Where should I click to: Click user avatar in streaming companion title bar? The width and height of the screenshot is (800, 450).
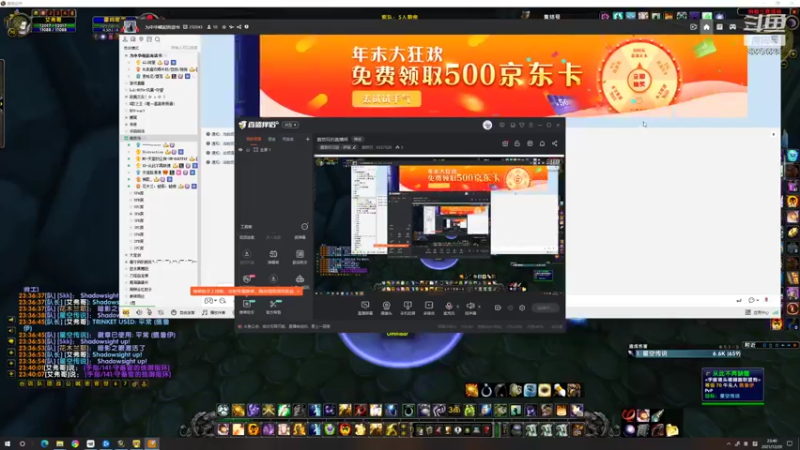coord(487,125)
